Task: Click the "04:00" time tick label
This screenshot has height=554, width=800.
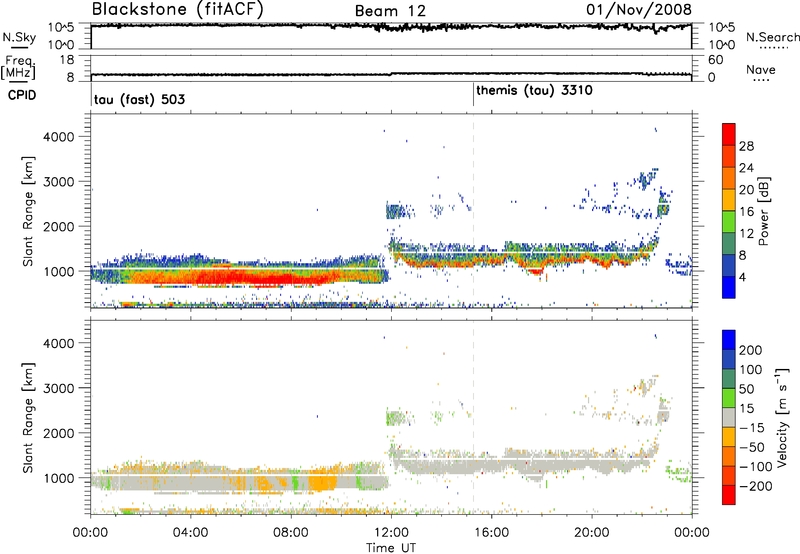Action: click(x=190, y=533)
